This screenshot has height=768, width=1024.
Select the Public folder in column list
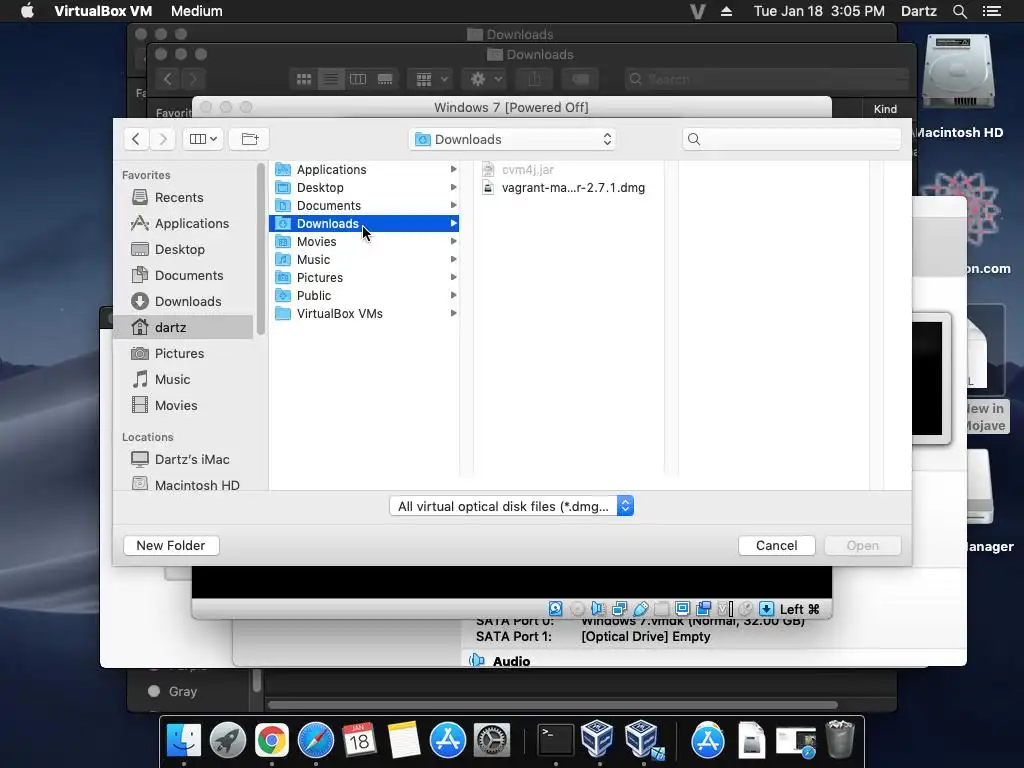pos(364,295)
